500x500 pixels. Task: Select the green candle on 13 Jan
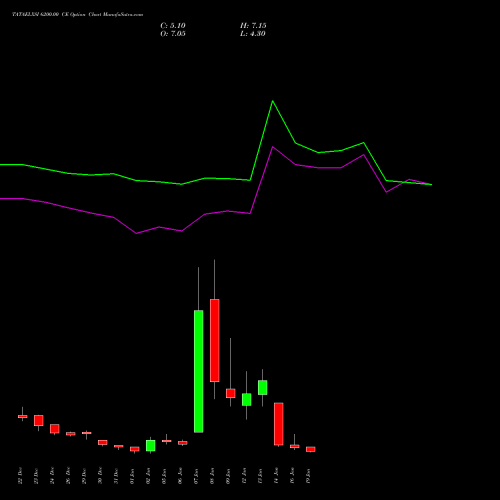click(x=263, y=387)
